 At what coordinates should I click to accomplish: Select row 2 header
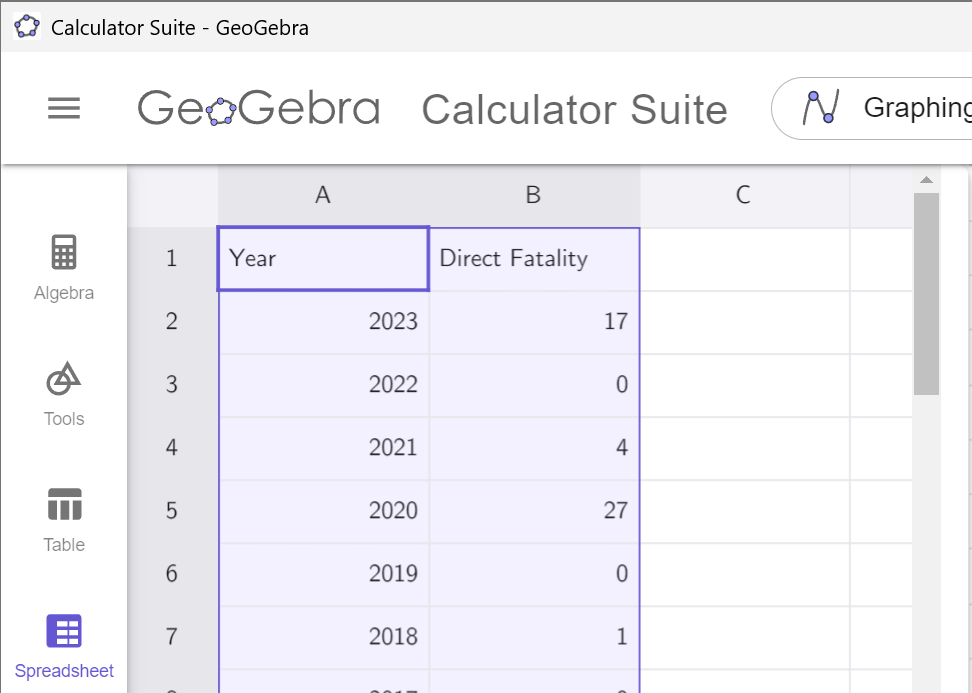tap(172, 322)
